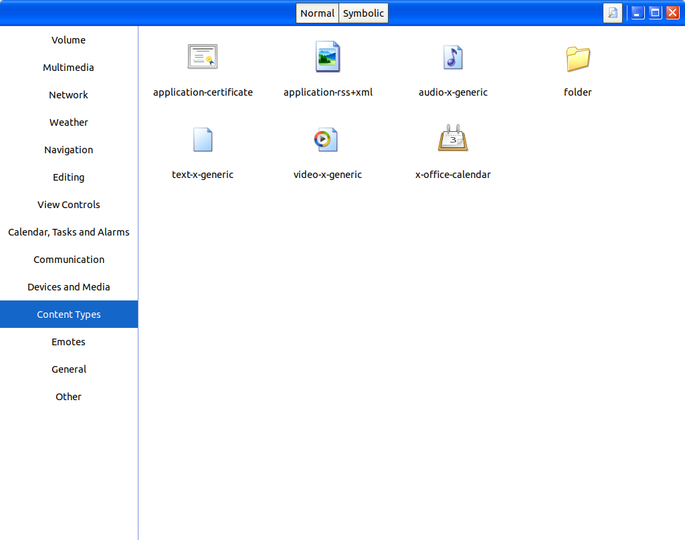Maximize the icon browser window
The image size is (685, 540).
click(x=655, y=13)
